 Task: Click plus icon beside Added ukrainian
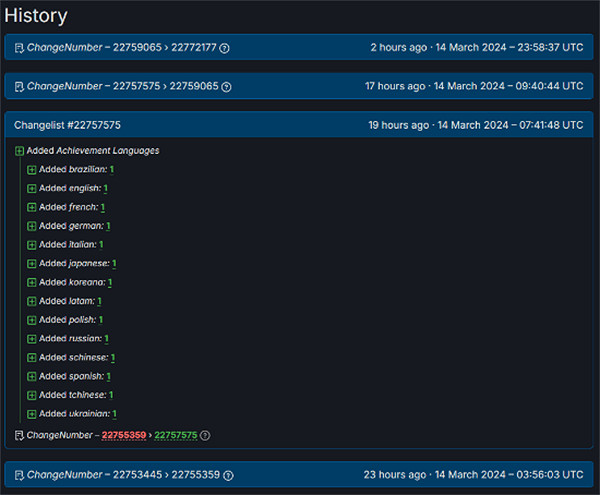[x=32, y=414]
